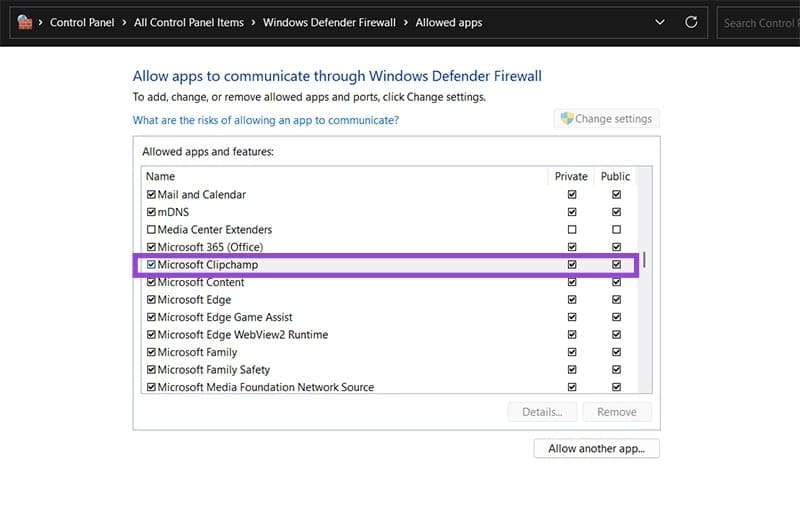Go to All Control Panel Items breadcrumb
This screenshot has height=526, width=800.
[189, 22]
